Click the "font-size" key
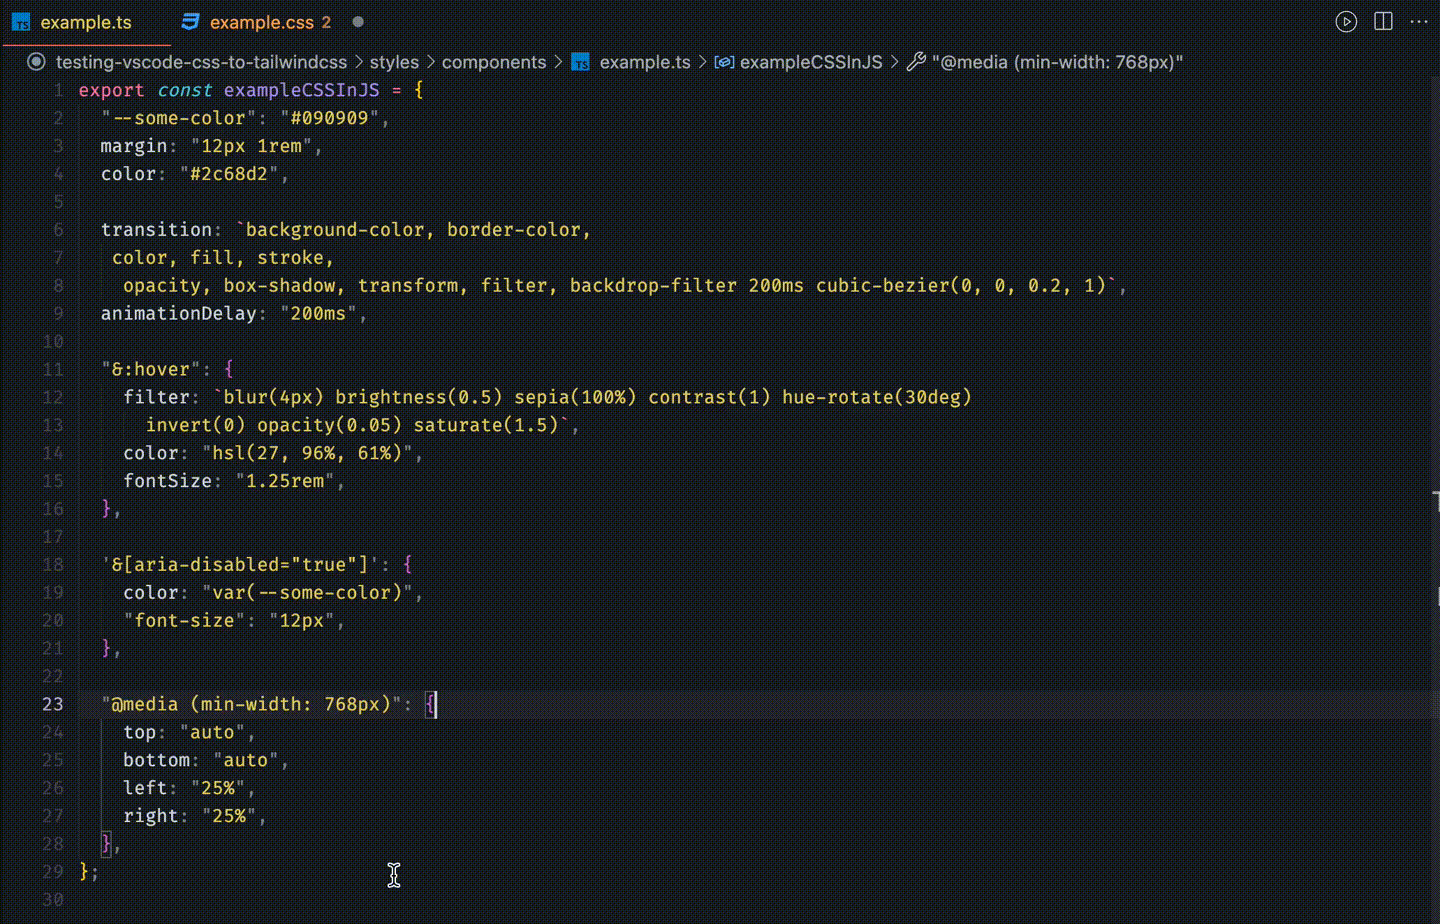Image resolution: width=1440 pixels, height=924 pixels. (x=184, y=620)
